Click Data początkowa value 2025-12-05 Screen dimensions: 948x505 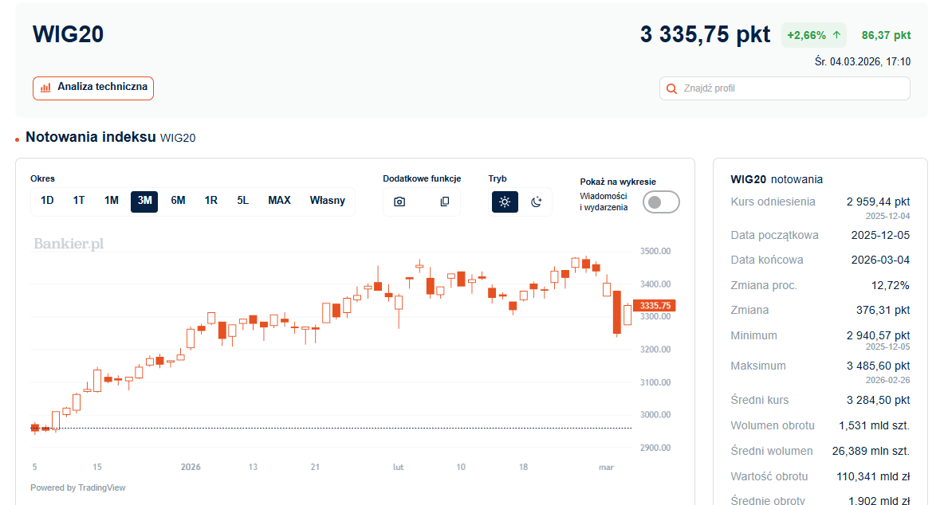coord(880,235)
